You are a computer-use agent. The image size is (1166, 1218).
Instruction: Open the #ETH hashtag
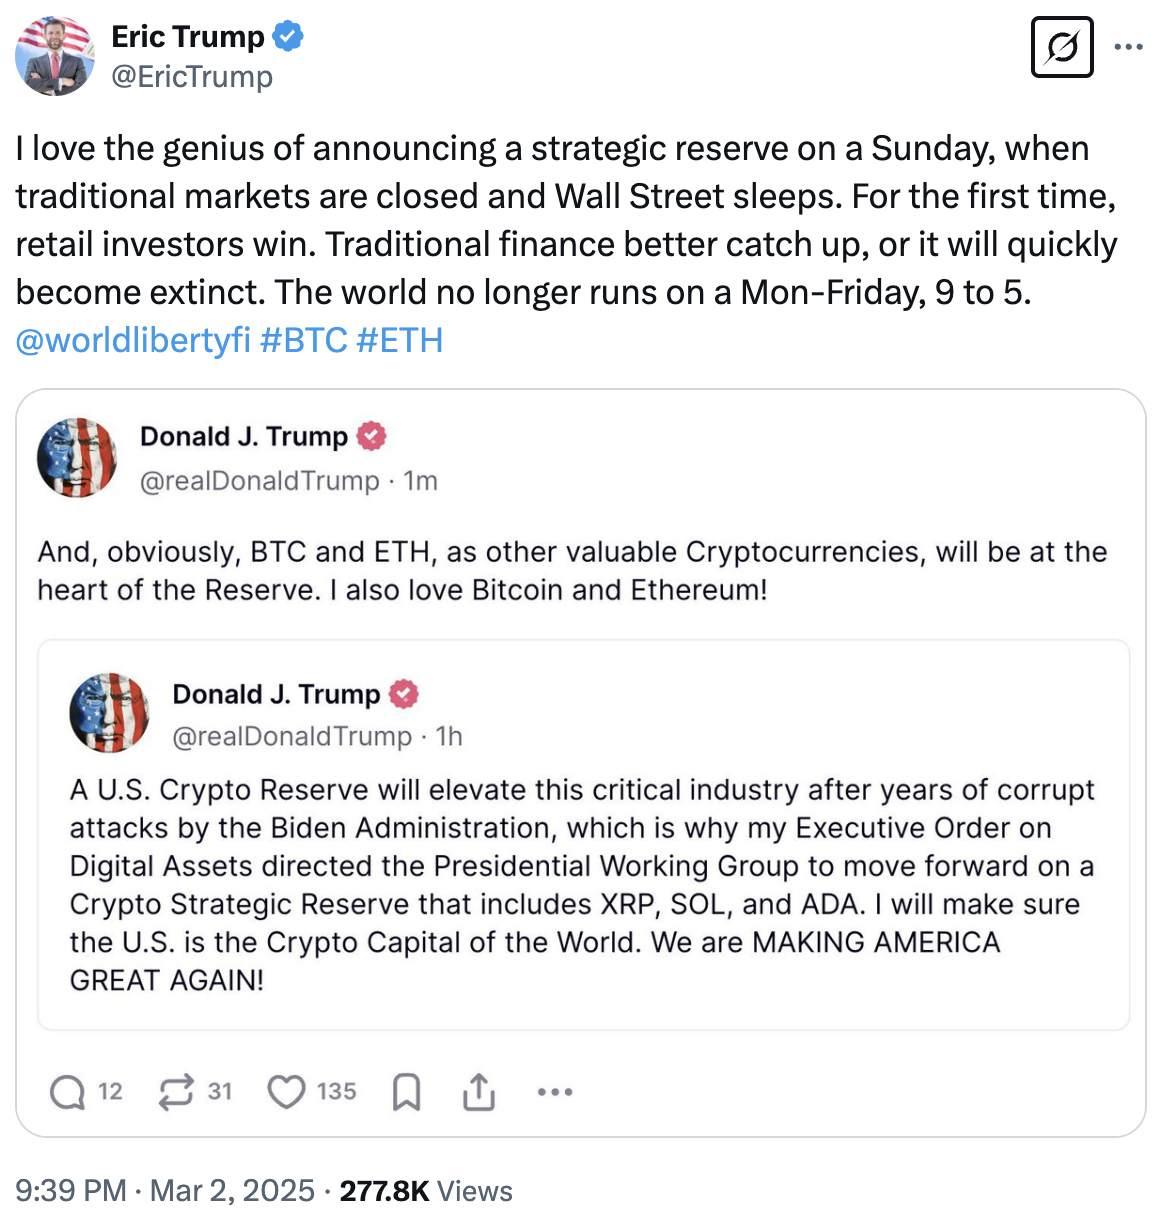click(x=399, y=341)
